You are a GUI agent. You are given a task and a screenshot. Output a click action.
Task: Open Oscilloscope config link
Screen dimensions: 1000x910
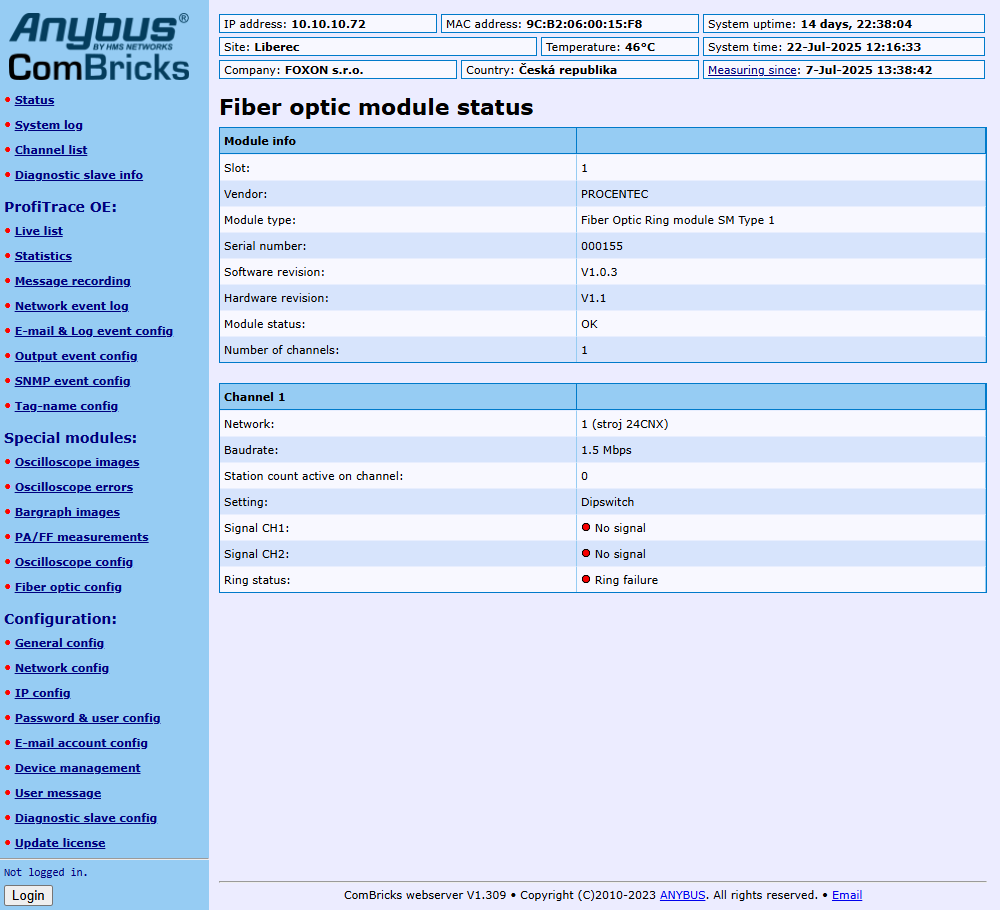[74, 562]
